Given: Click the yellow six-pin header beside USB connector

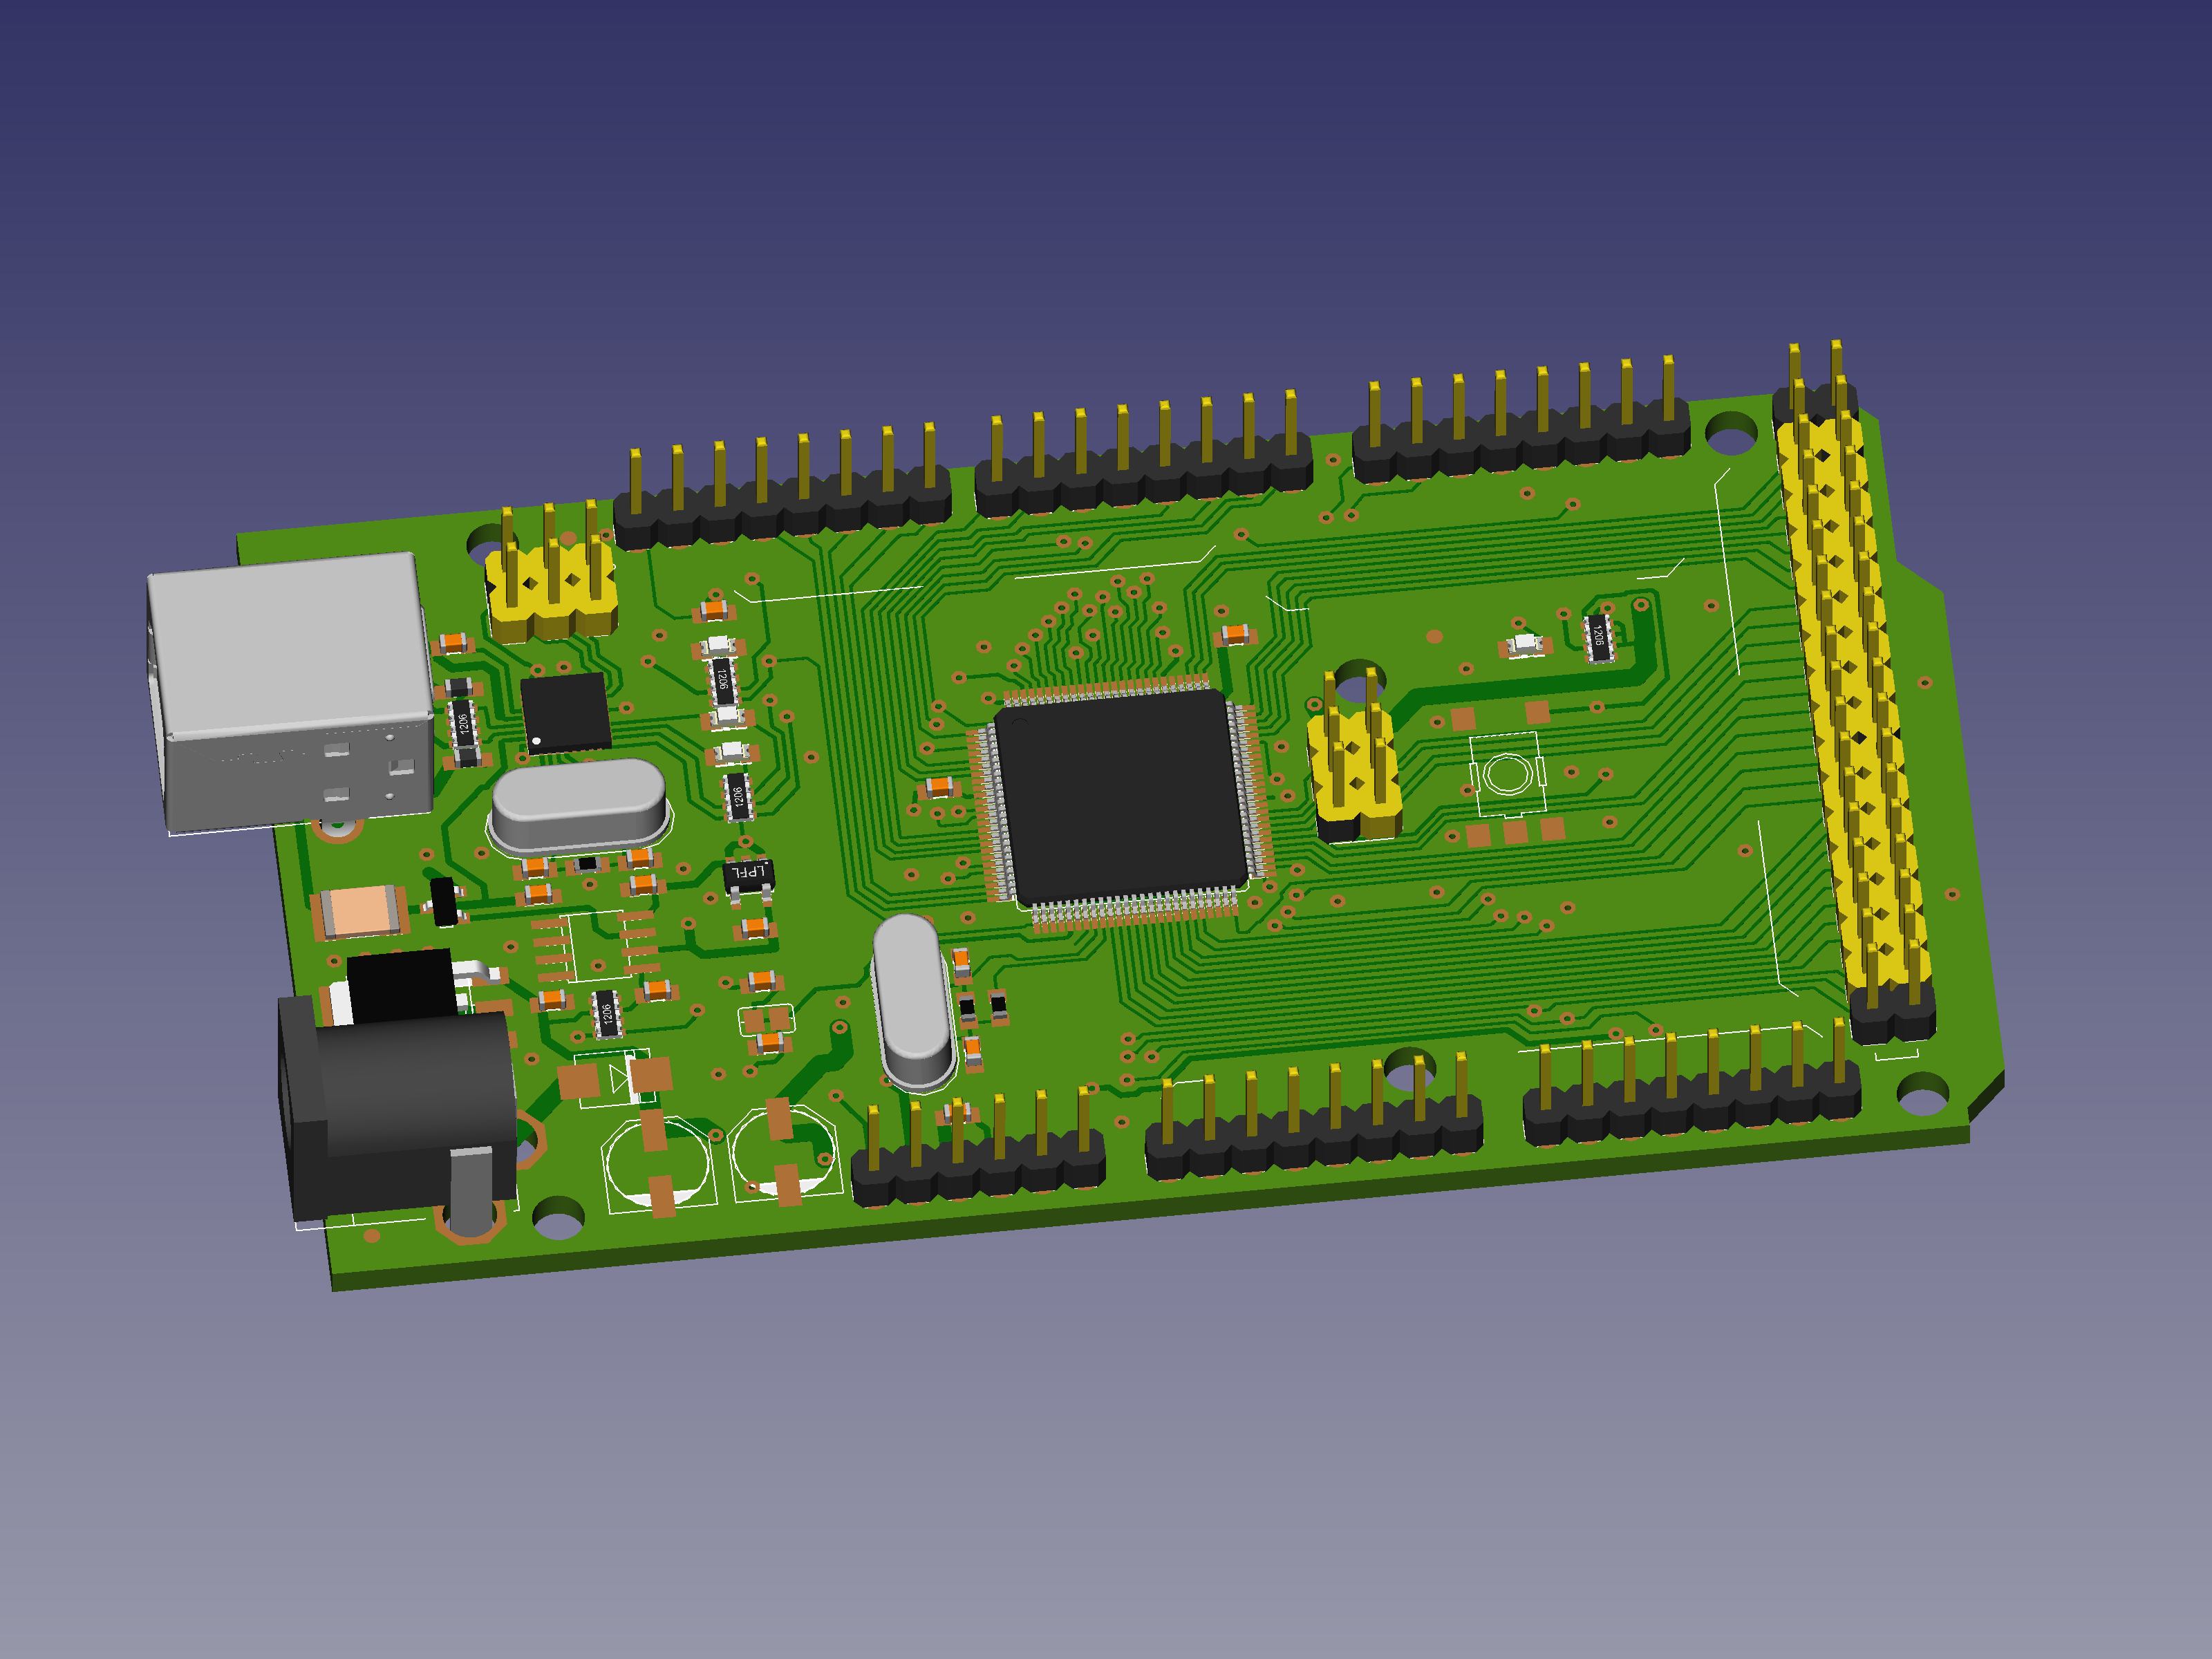Looking at the screenshot, I should point(552,576).
